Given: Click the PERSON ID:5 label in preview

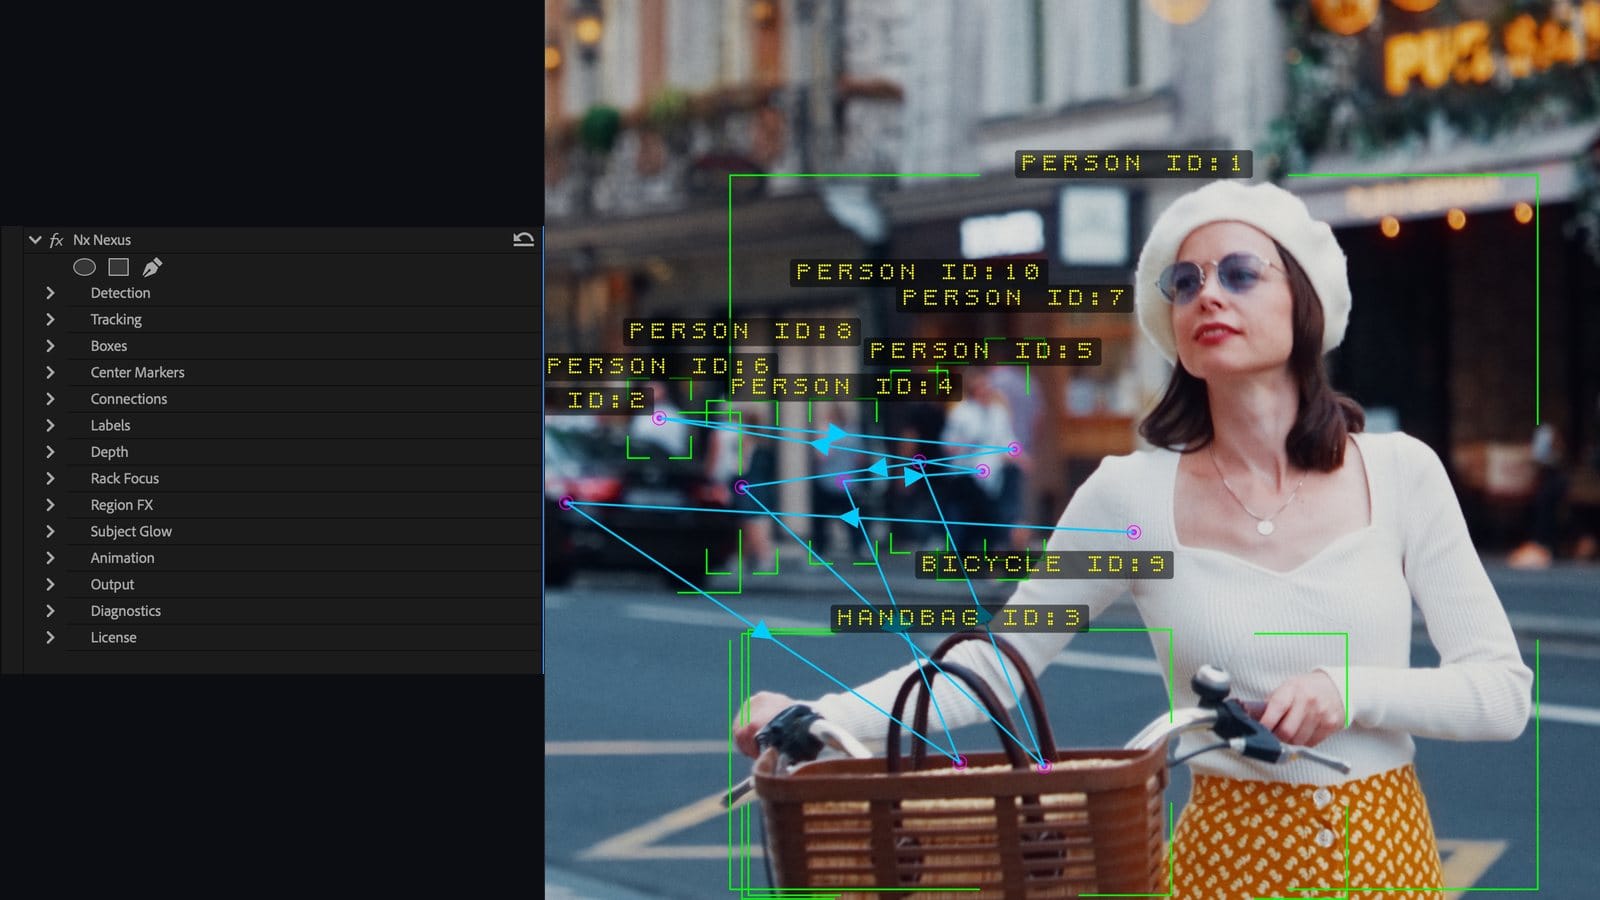Looking at the screenshot, I should click(981, 351).
